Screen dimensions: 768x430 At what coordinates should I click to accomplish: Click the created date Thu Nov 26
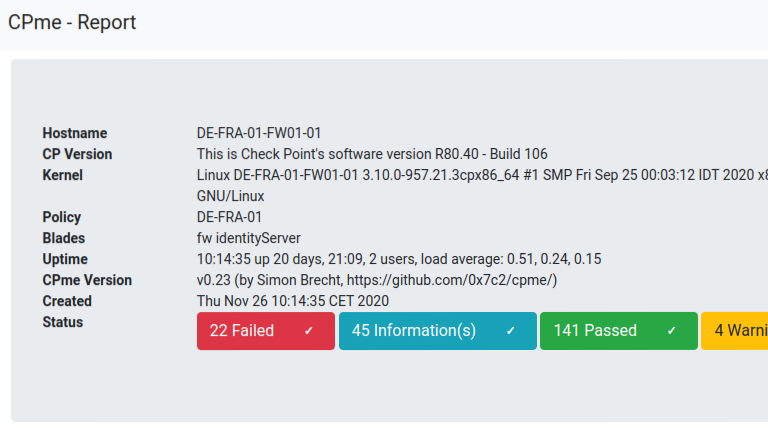tap(293, 301)
